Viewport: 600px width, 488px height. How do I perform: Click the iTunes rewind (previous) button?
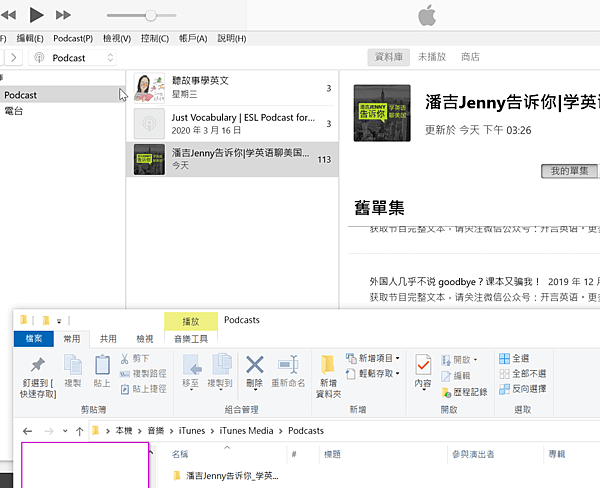point(8,15)
